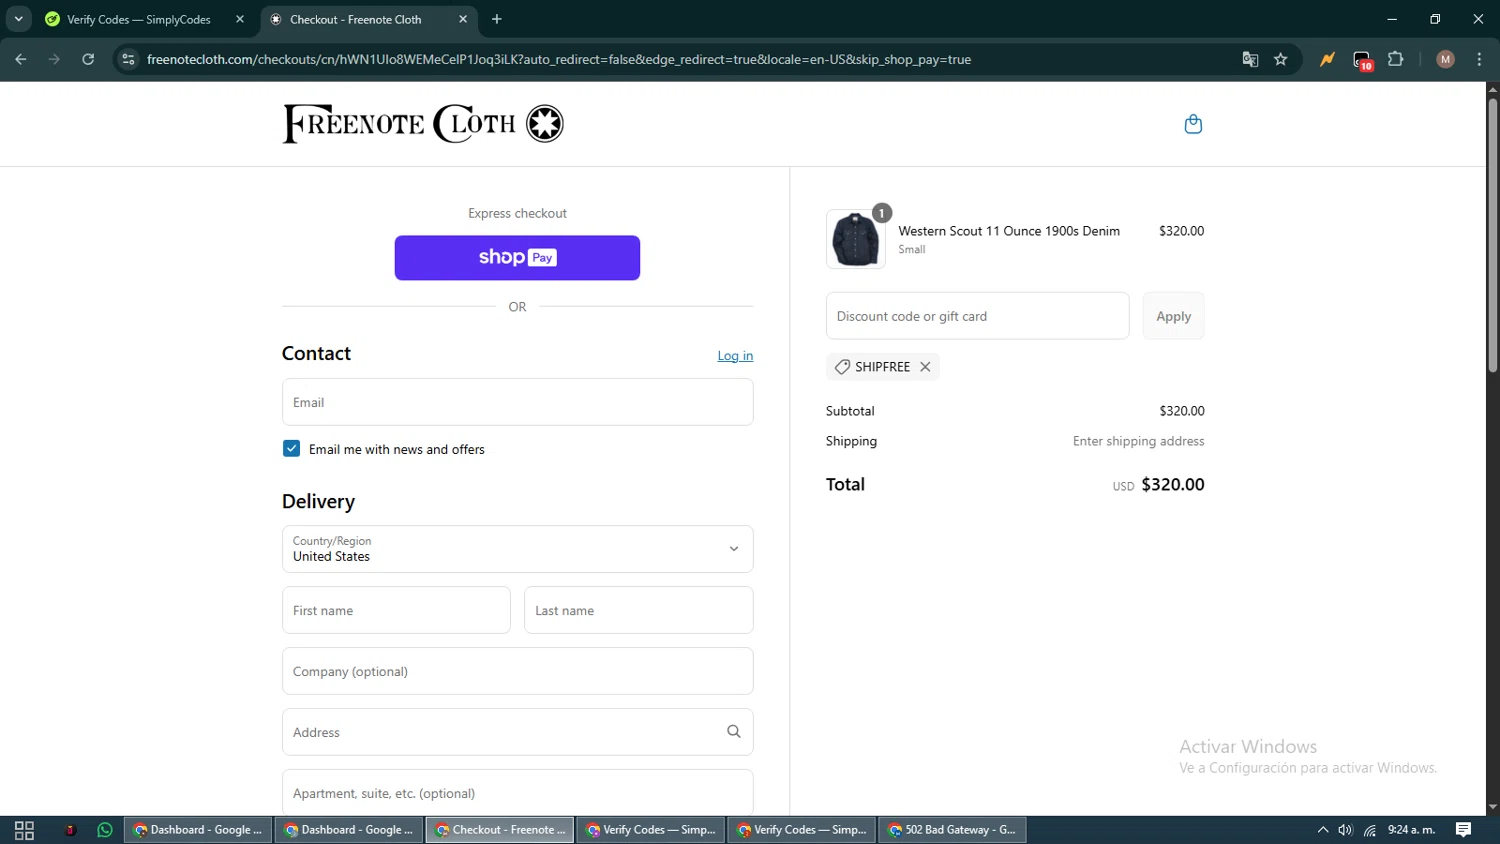Open Windows Task View icon
This screenshot has height=844, width=1500.
(x=25, y=830)
